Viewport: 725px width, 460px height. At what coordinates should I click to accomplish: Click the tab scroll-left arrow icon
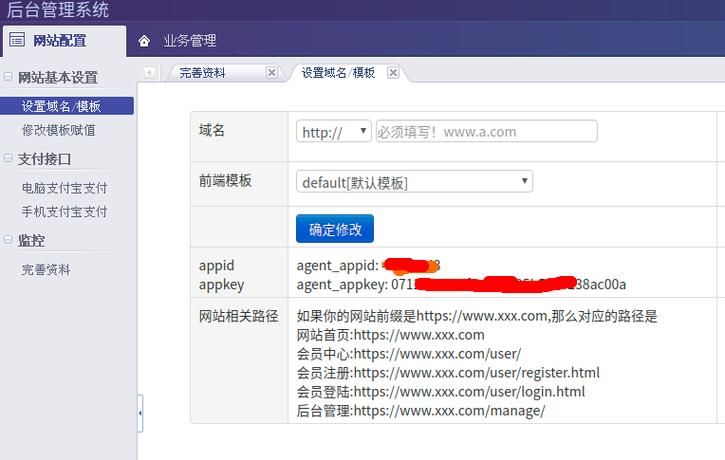pos(150,73)
